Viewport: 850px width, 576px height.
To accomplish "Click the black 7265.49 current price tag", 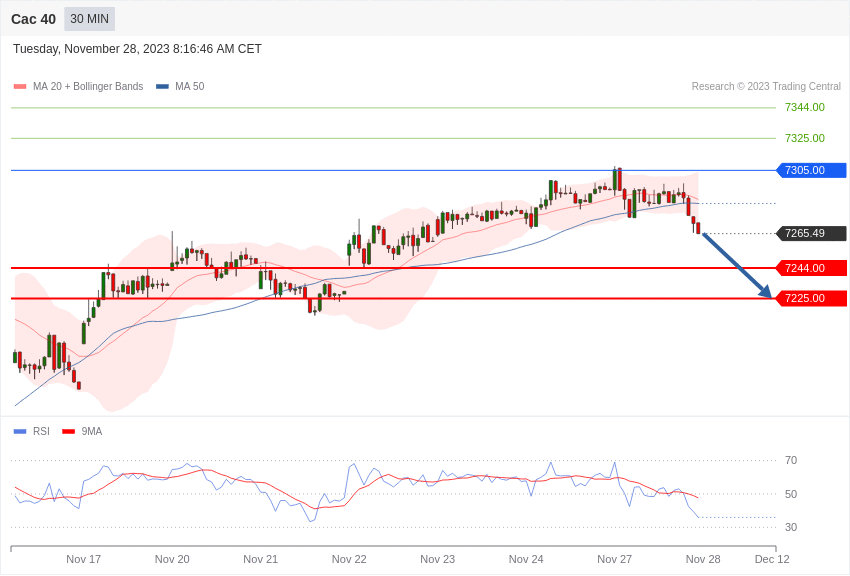I will click(812, 234).
